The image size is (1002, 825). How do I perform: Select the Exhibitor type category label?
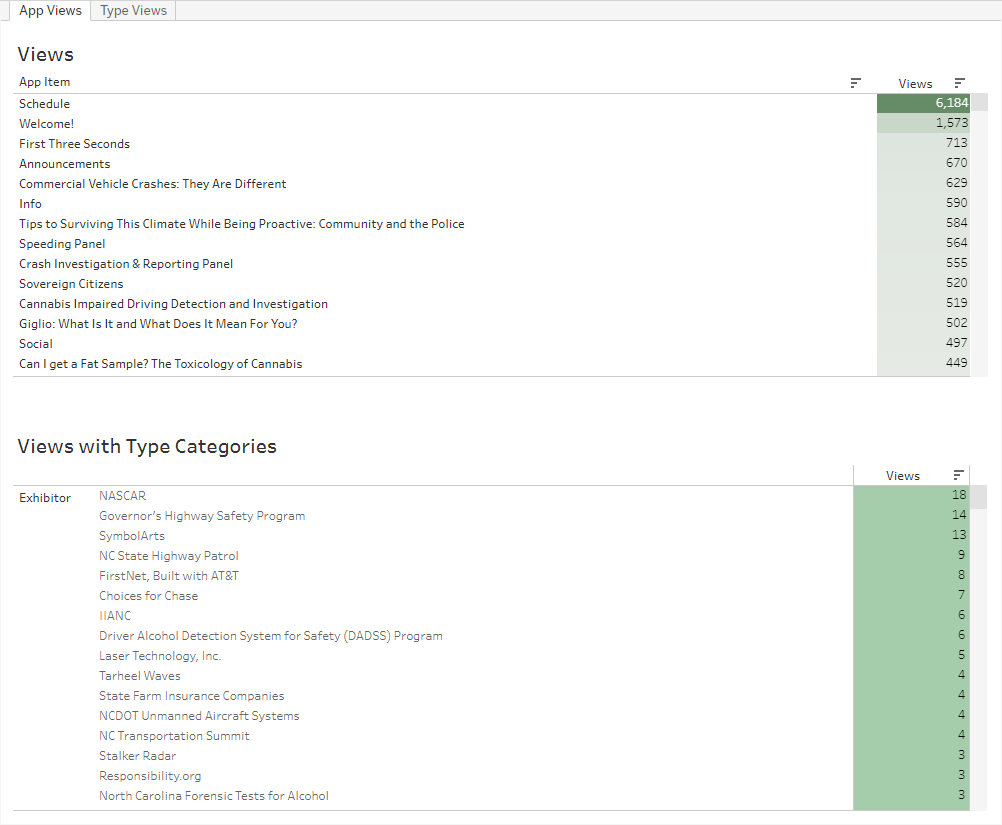45,497
